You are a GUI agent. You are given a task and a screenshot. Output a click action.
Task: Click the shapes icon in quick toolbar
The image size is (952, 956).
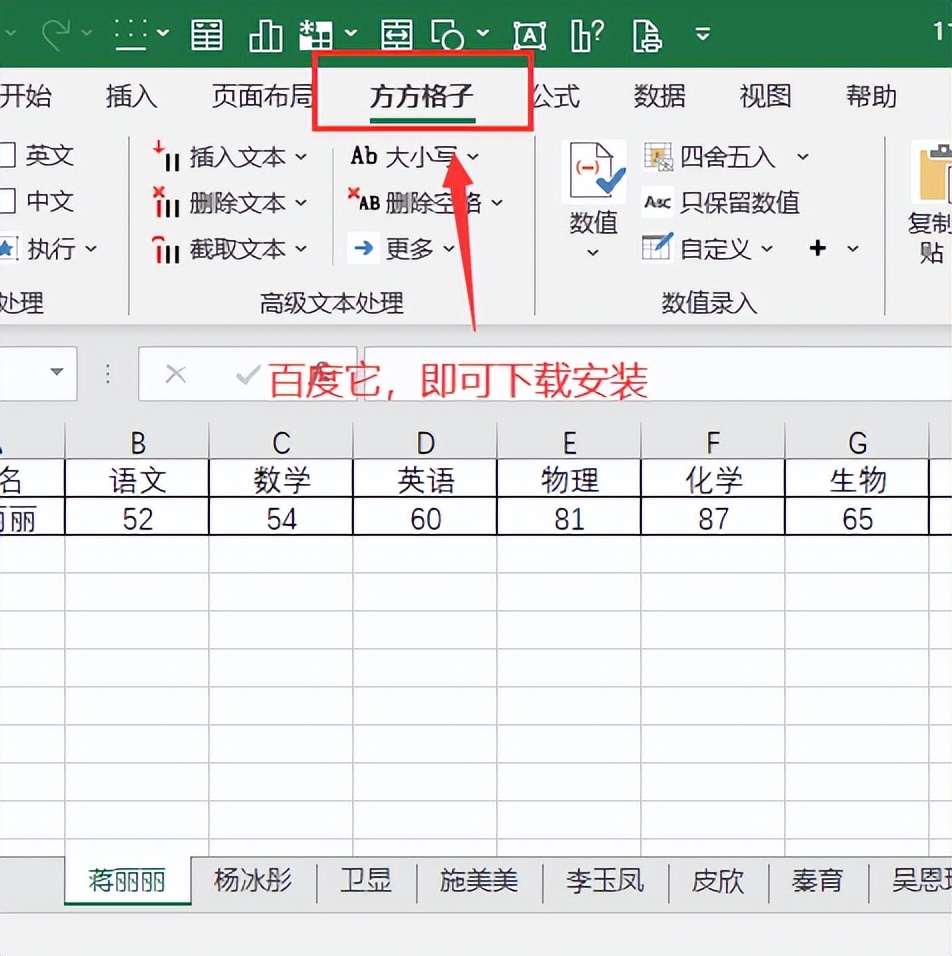(x=448, y=34)
